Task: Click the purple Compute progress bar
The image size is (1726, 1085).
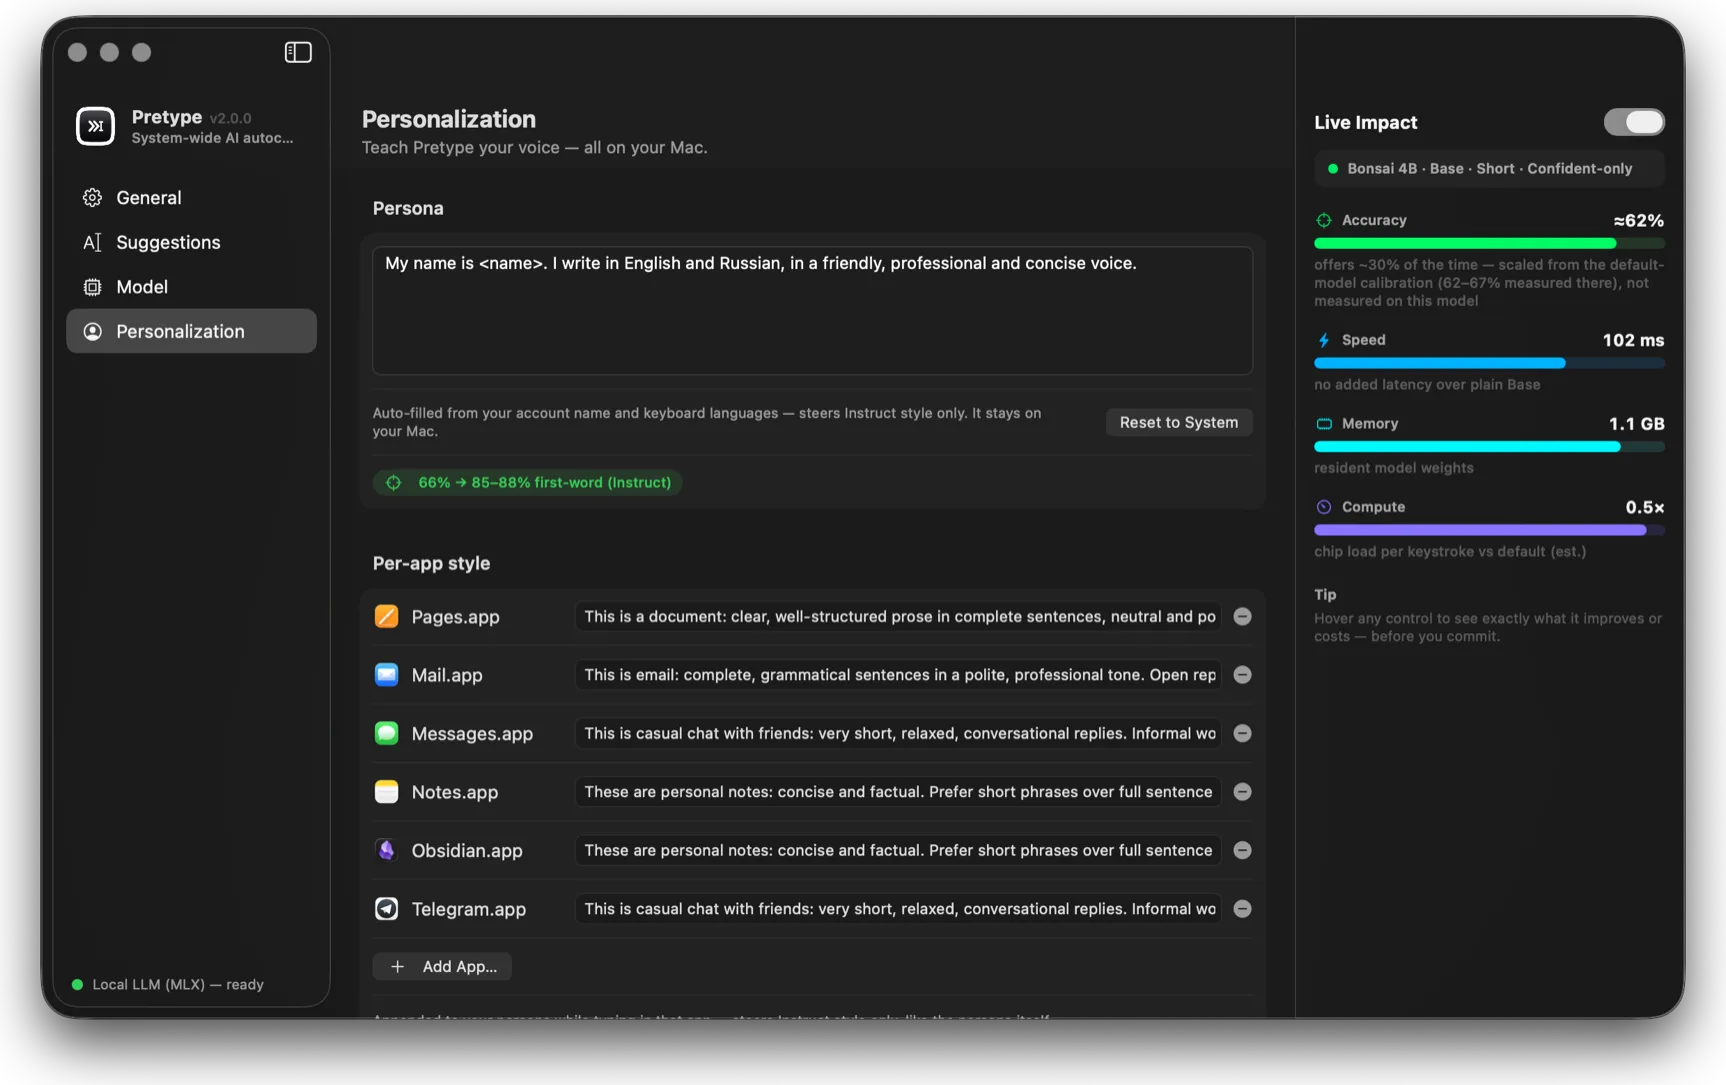Action: pyautogui.click(x=1489, y=530)
